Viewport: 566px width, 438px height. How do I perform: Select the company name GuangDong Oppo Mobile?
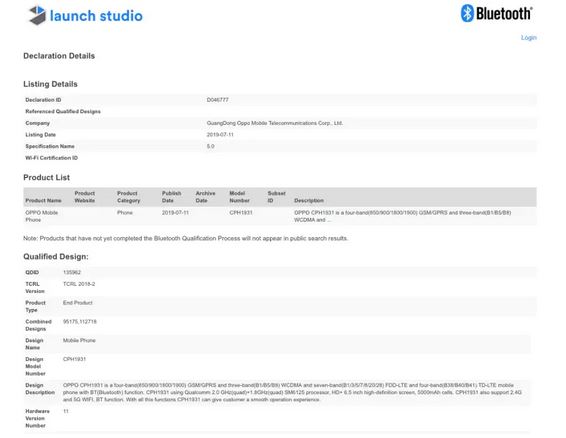(x=275, y=123)
